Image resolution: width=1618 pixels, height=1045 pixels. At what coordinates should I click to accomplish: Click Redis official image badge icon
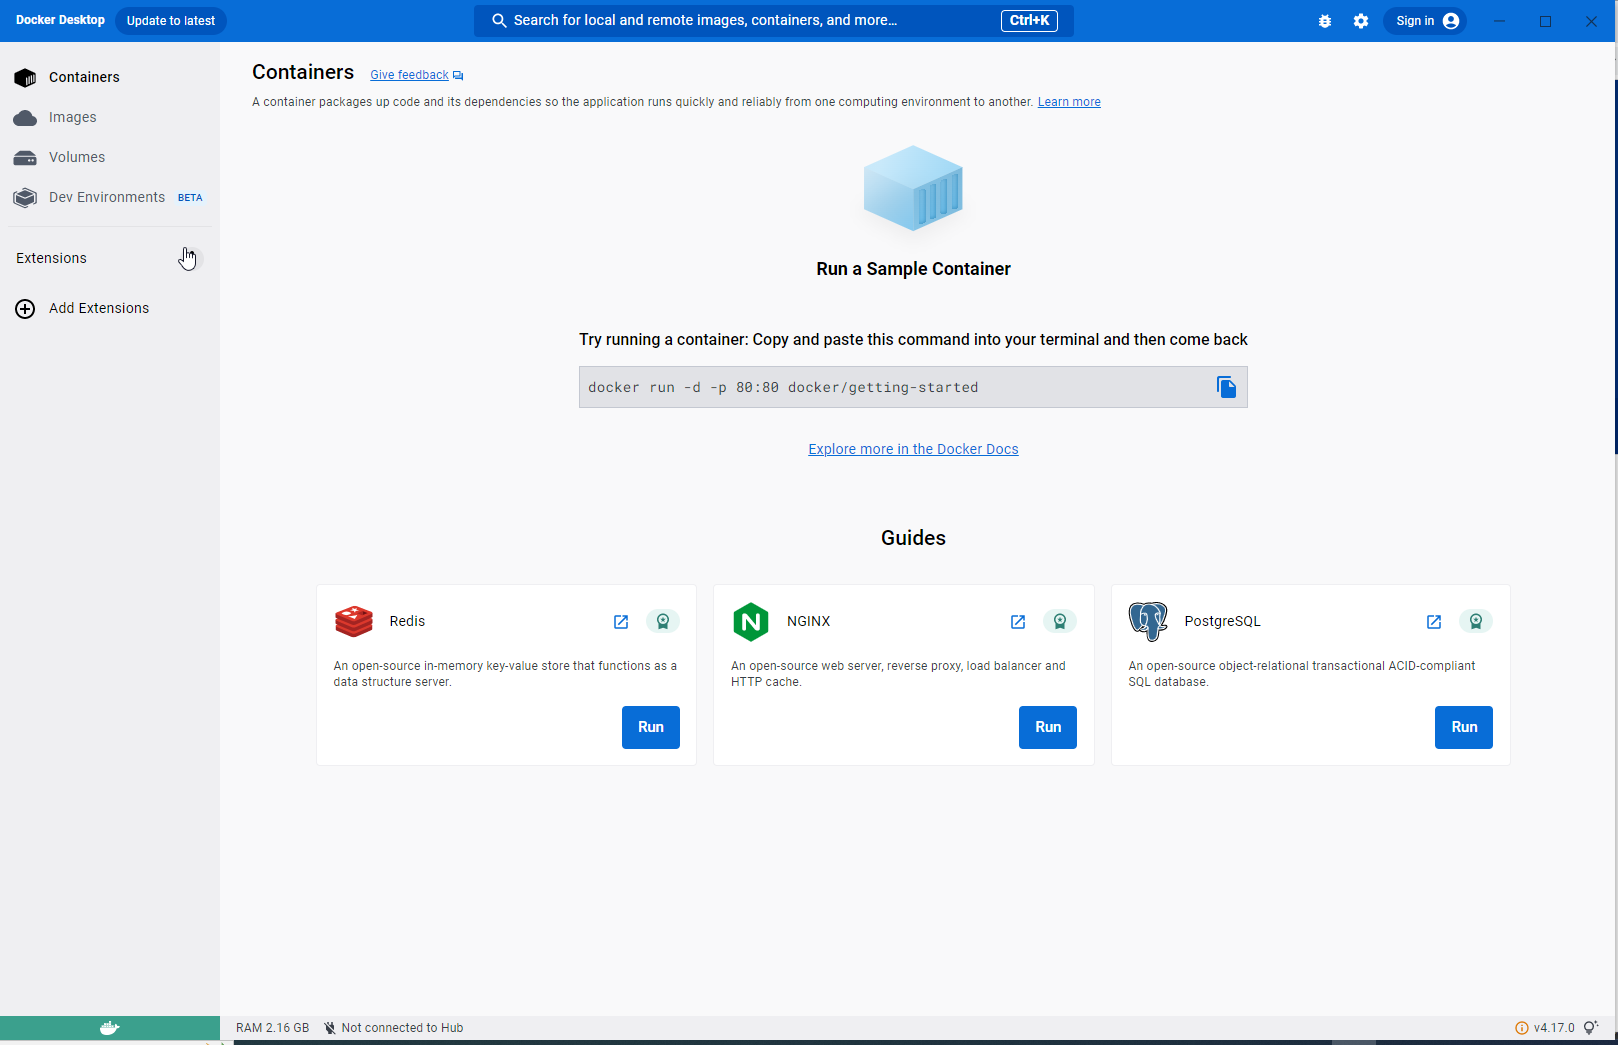coord(663,621)
